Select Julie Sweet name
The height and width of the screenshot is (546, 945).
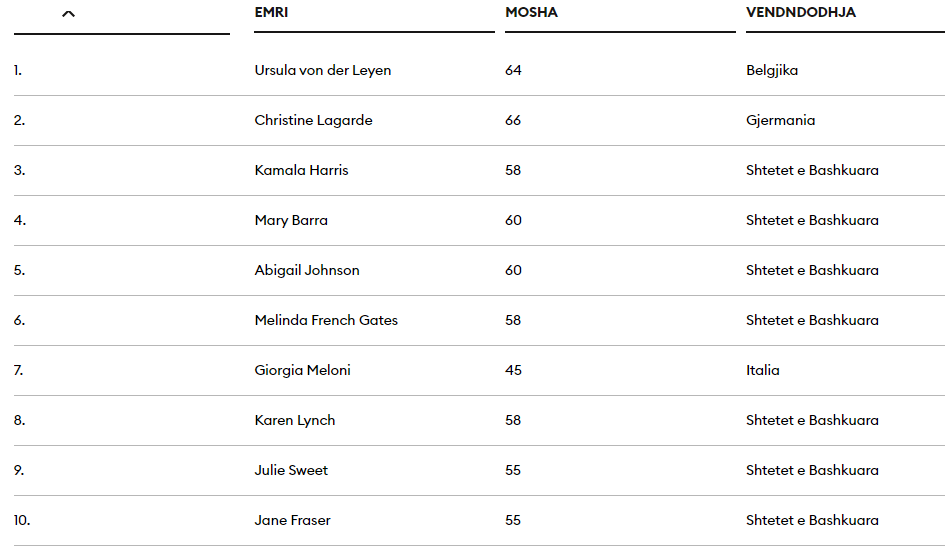(291, 471)
